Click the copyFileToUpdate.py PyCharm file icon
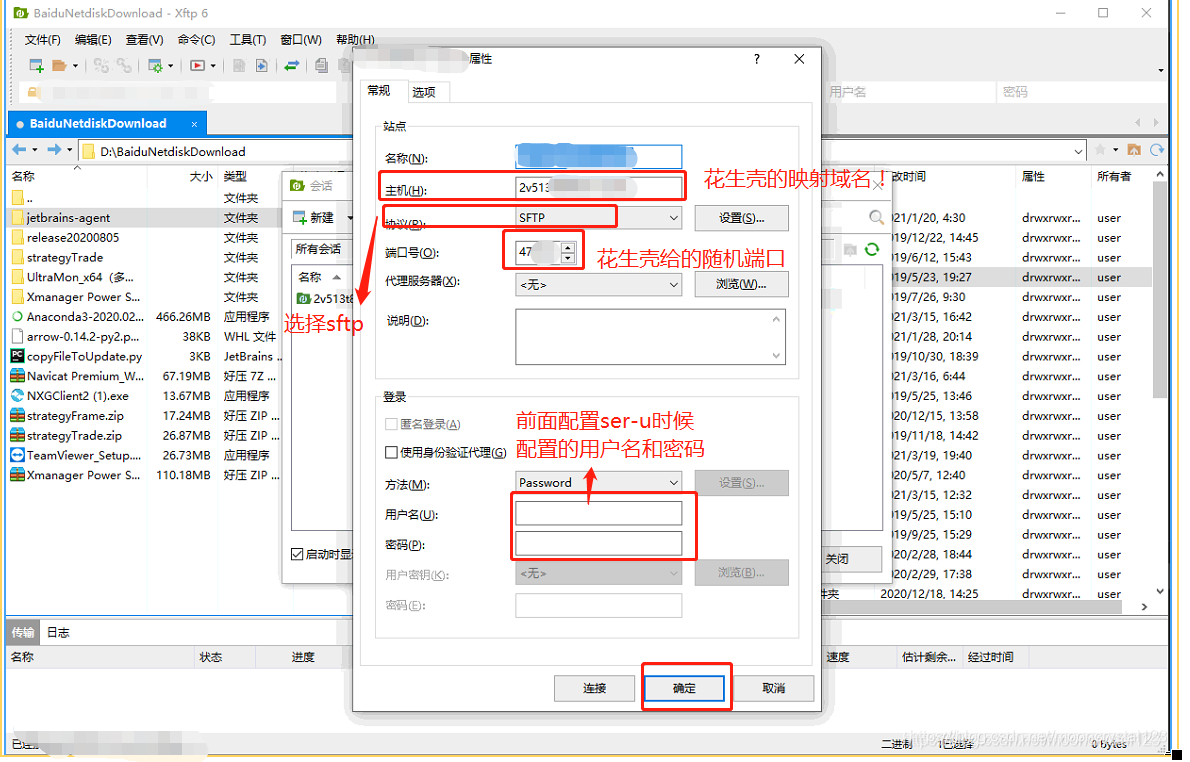This screenshot has height=762, width=1190. [17, 355]
